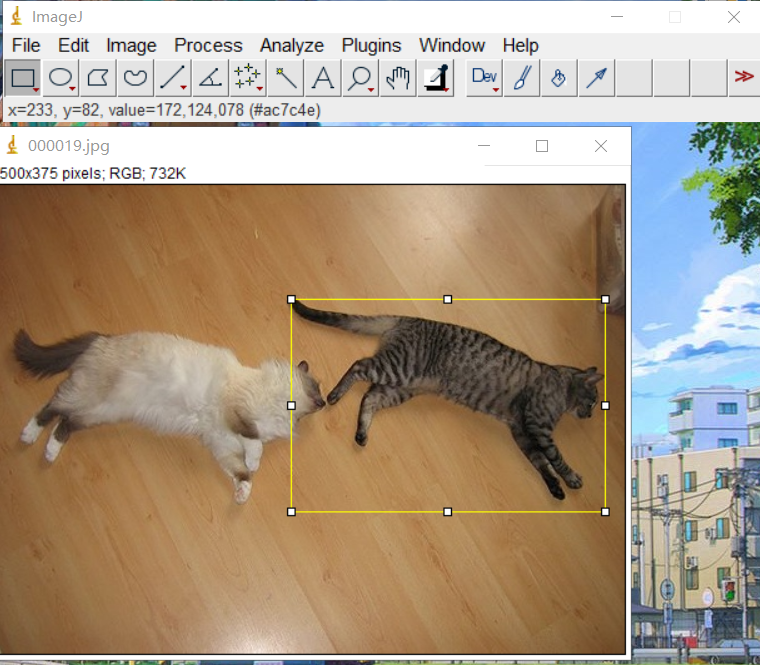
Task: Select the Oval selection tool
Action: tap(61, 78)
